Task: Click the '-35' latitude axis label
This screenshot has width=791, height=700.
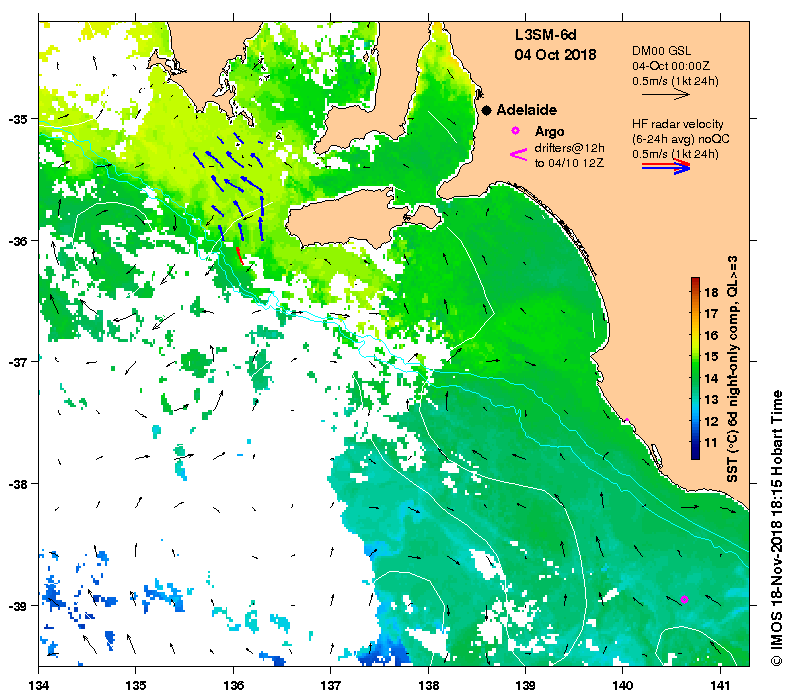Action: [17, 119]
